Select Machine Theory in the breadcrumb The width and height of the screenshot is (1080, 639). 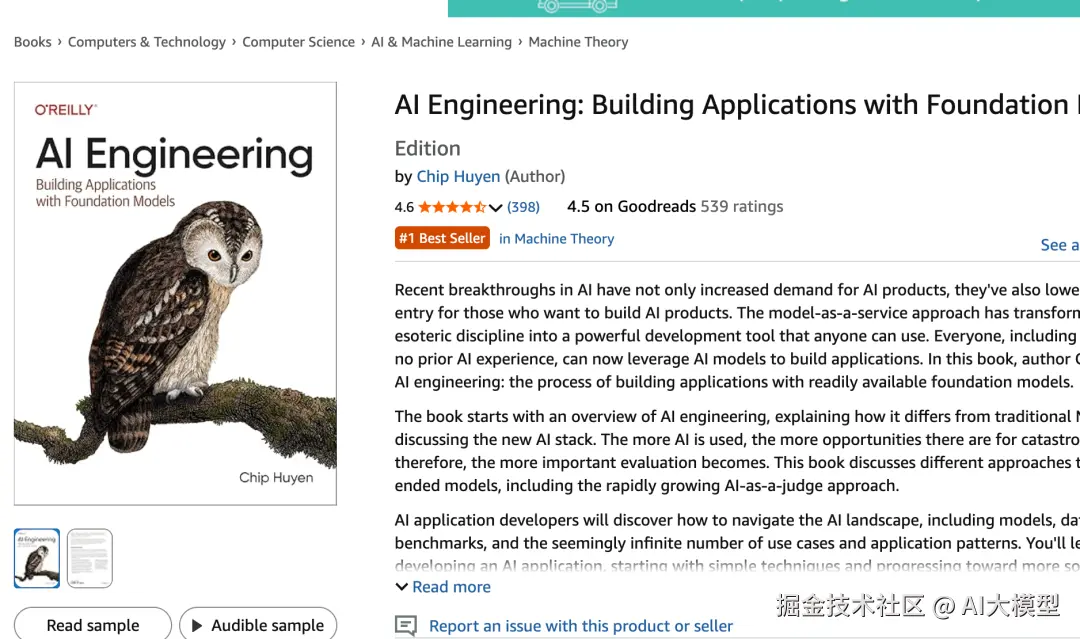578,42
